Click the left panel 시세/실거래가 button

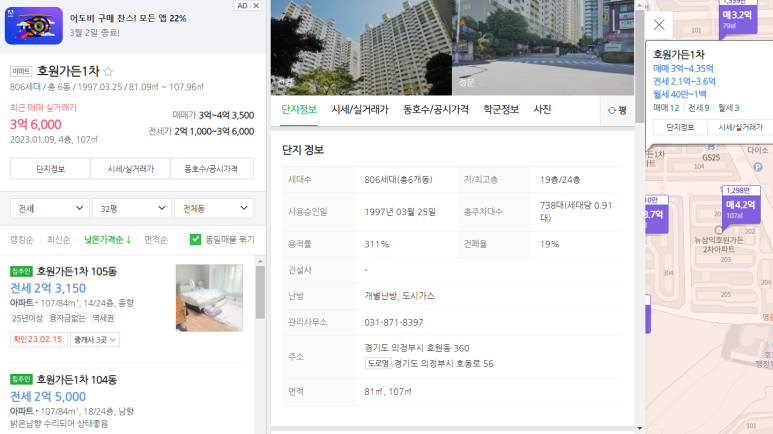click(x=131, y=169)
